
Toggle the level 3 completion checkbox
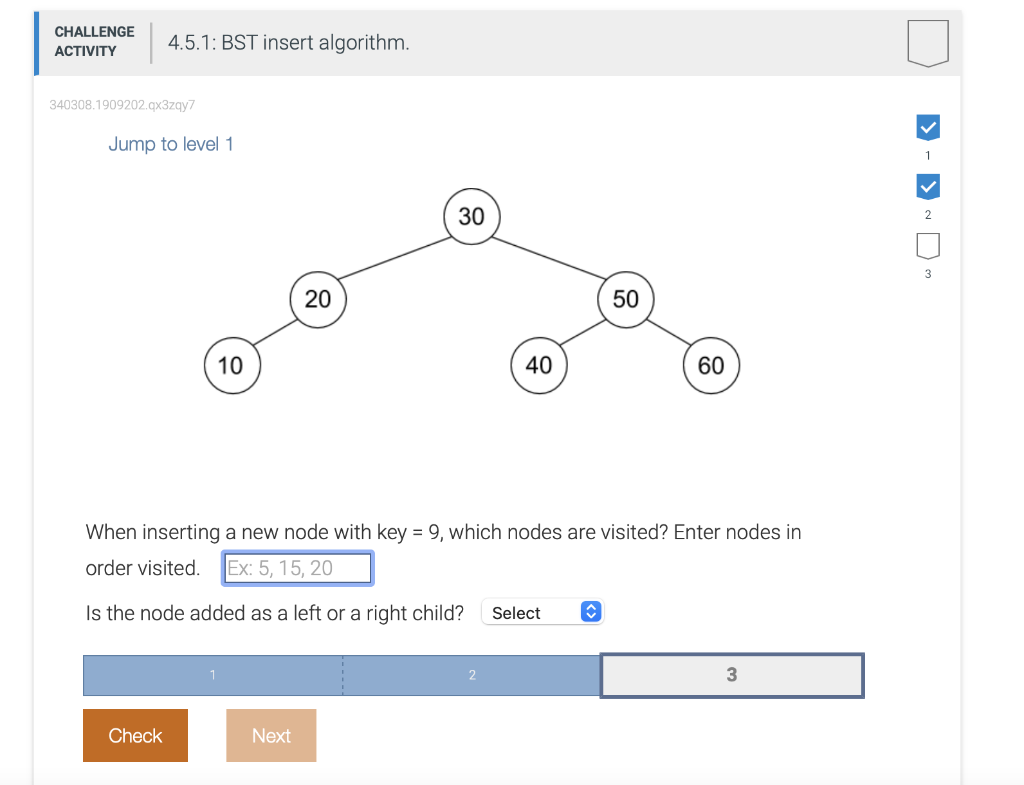pyautogui.click(x=928, y=247)
